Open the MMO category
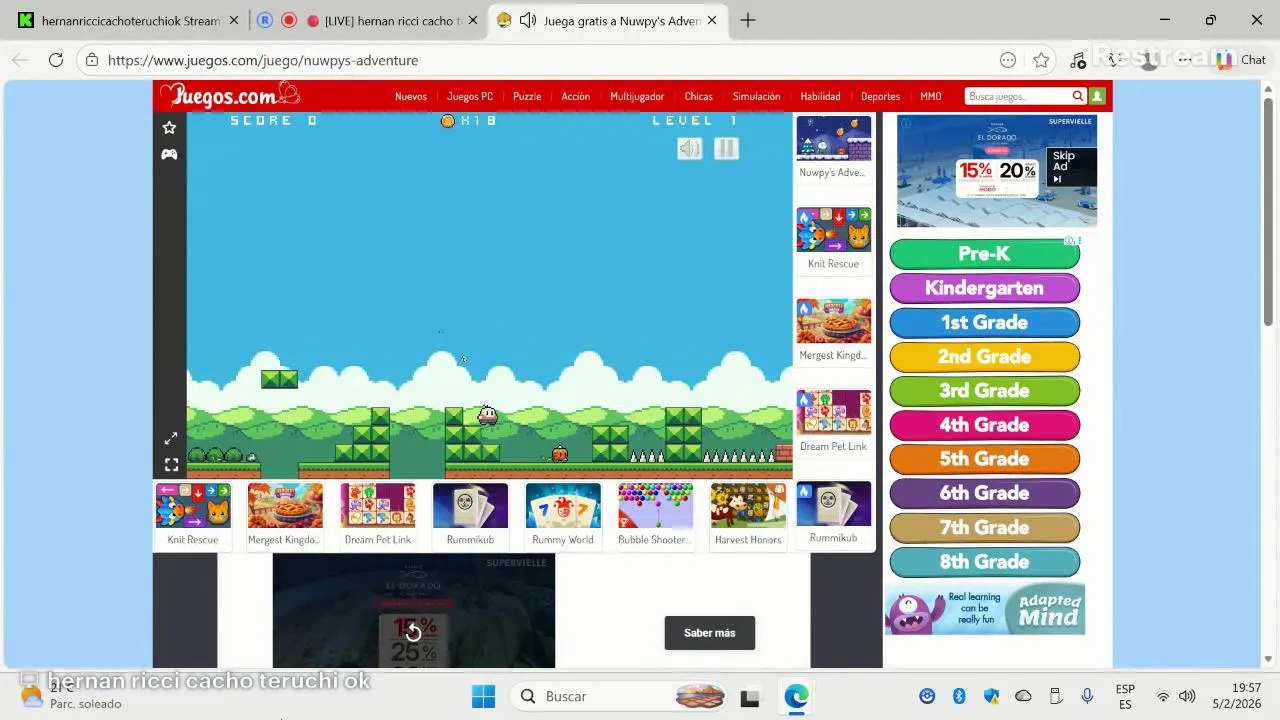The height and width of the screenshot is (720, 1280). pos(931,96)
